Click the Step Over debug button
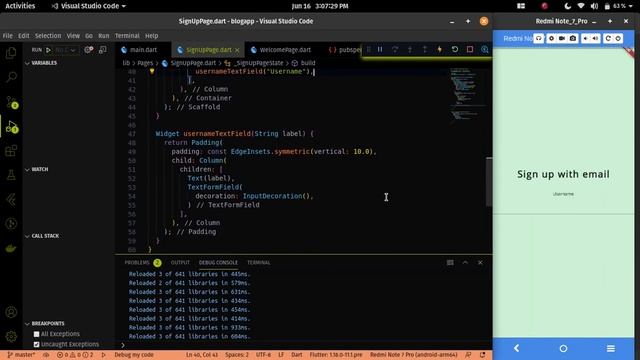The height and width of the screenshot is (360, 640). pyautogui.click(x=395, y=49)
